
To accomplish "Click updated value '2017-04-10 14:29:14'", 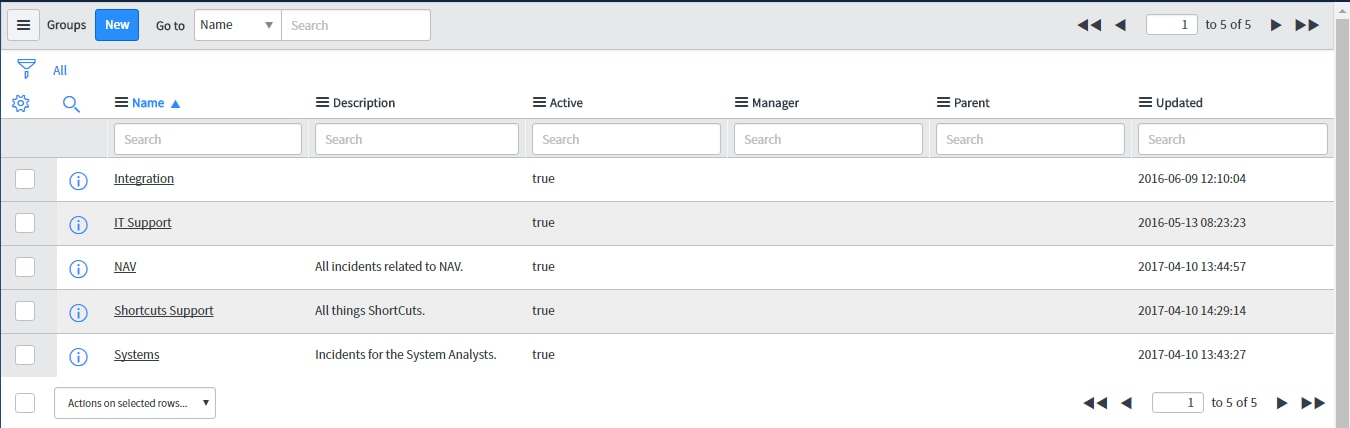I will click(x=1192, y=311).
